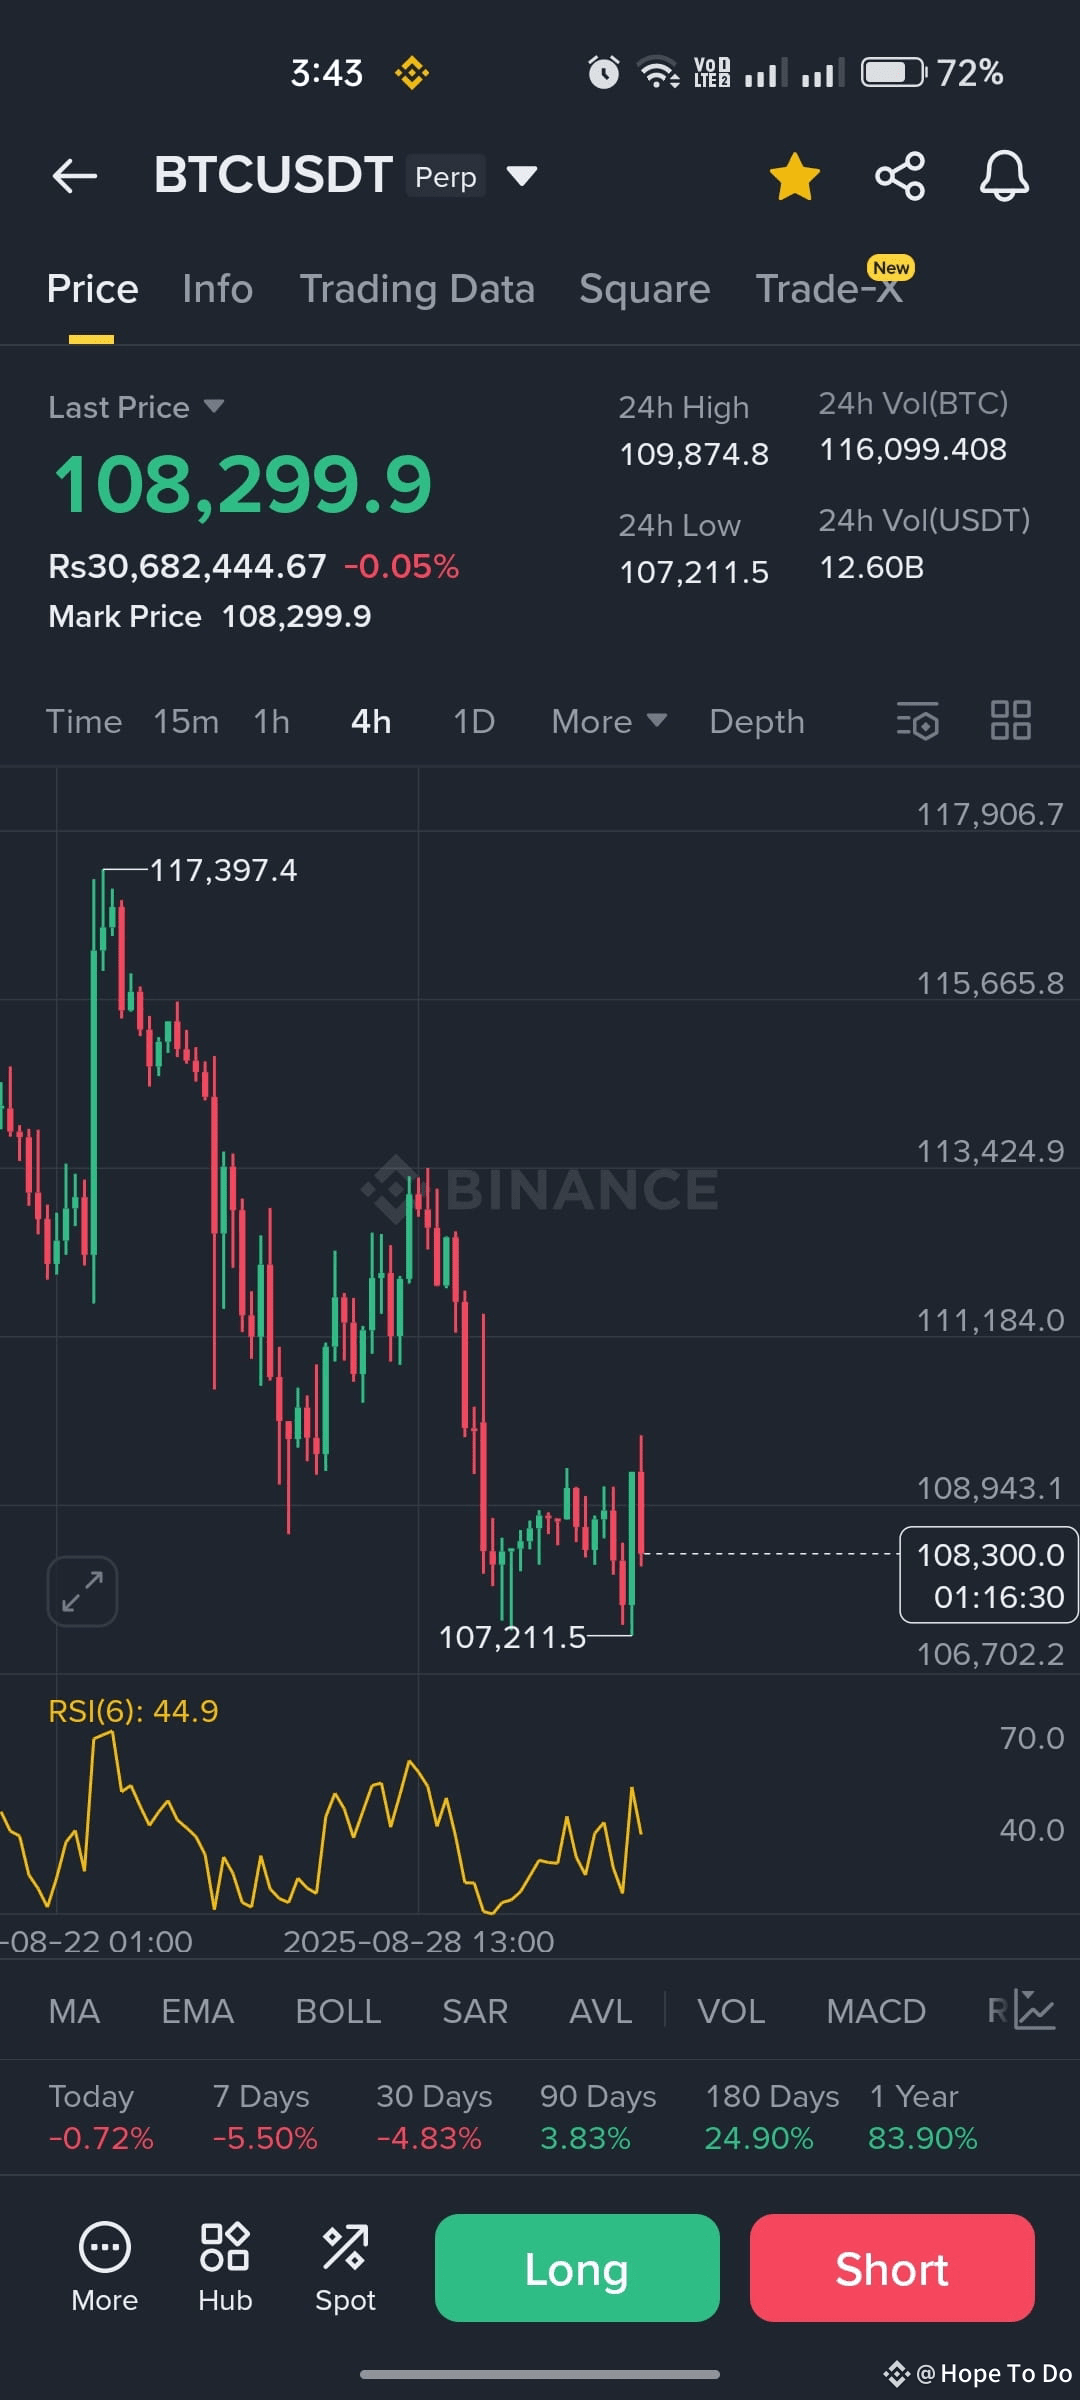Open the chart grid layout icon

pyautogui.click(x=1010, y=720)
